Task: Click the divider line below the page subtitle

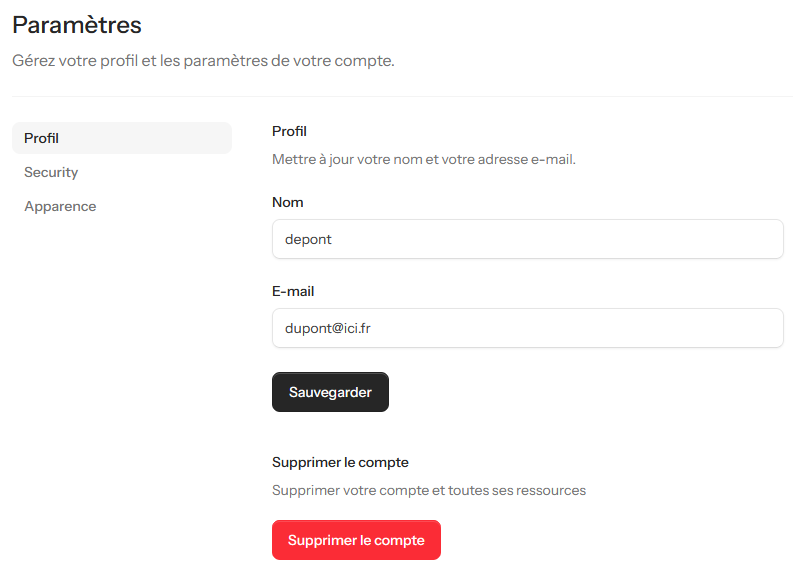Action: pyautogui.click(x=400, y=97)
